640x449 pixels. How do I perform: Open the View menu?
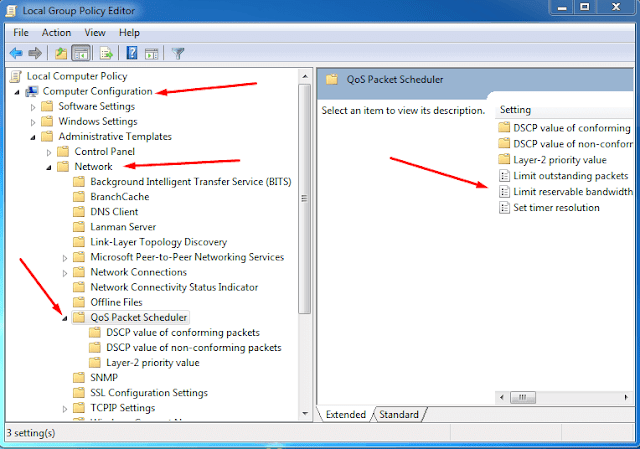[95, 33]
